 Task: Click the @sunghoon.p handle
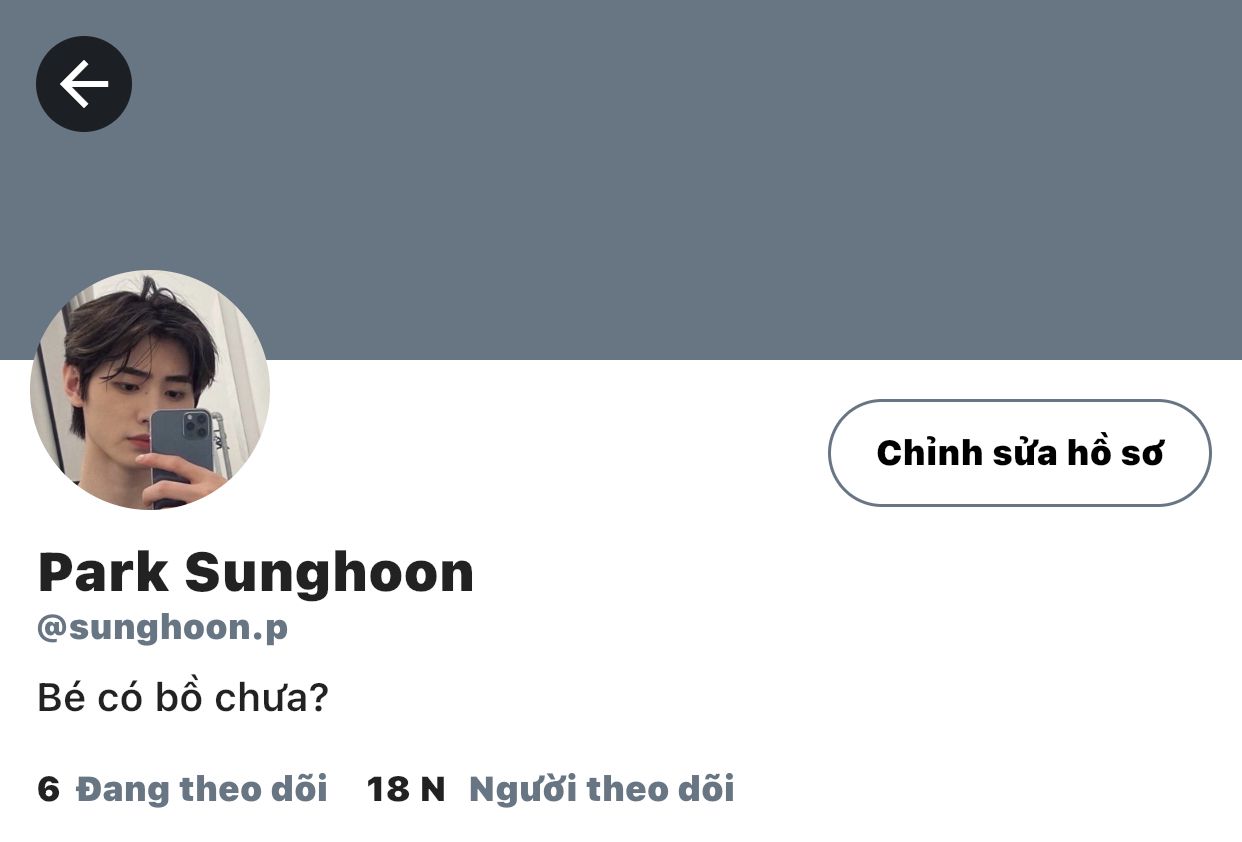pyautogui.click(x=163, y=629)
